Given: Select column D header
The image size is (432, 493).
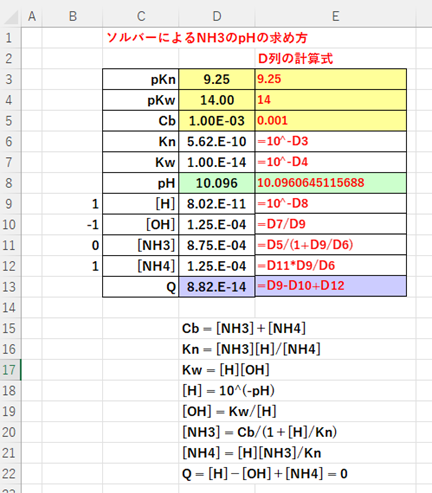Looking at the screenshot, I should click(x=217, y=16).
